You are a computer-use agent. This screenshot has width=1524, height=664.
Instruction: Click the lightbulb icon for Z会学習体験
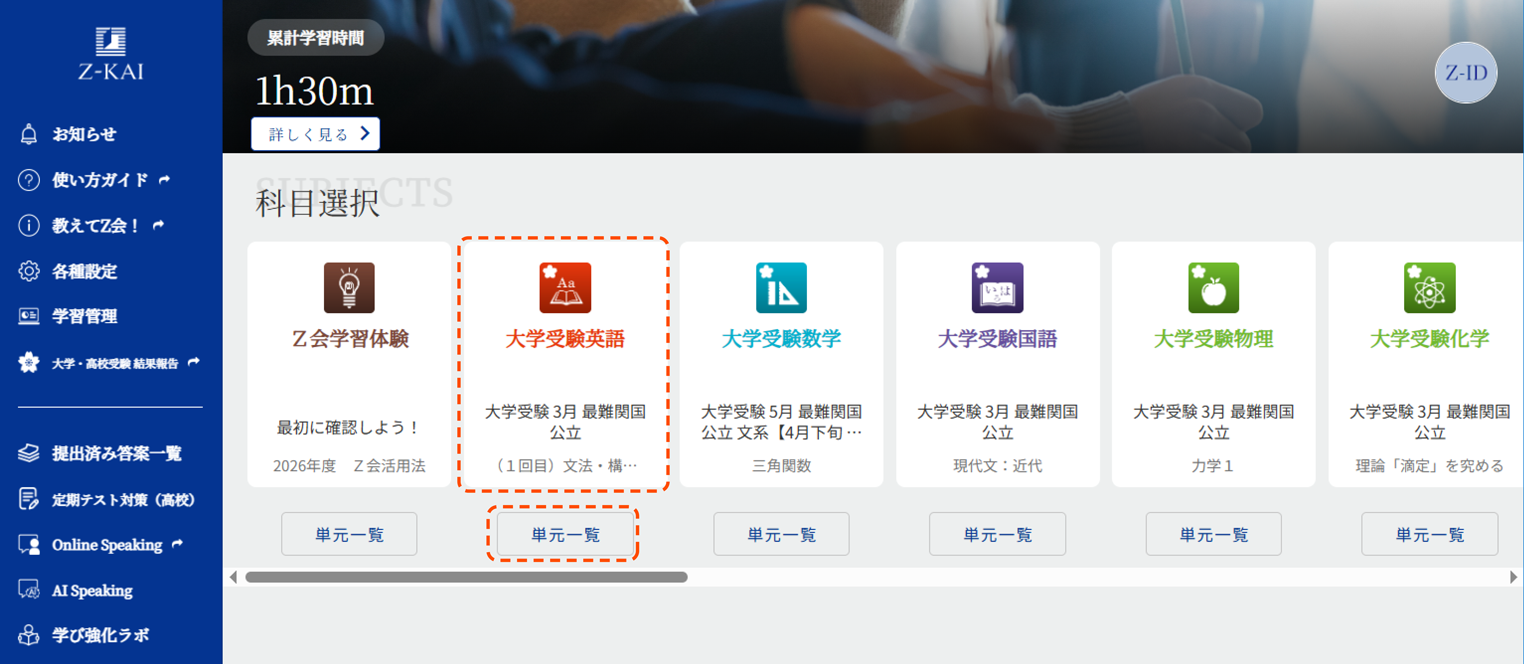(x=349, y=288)
